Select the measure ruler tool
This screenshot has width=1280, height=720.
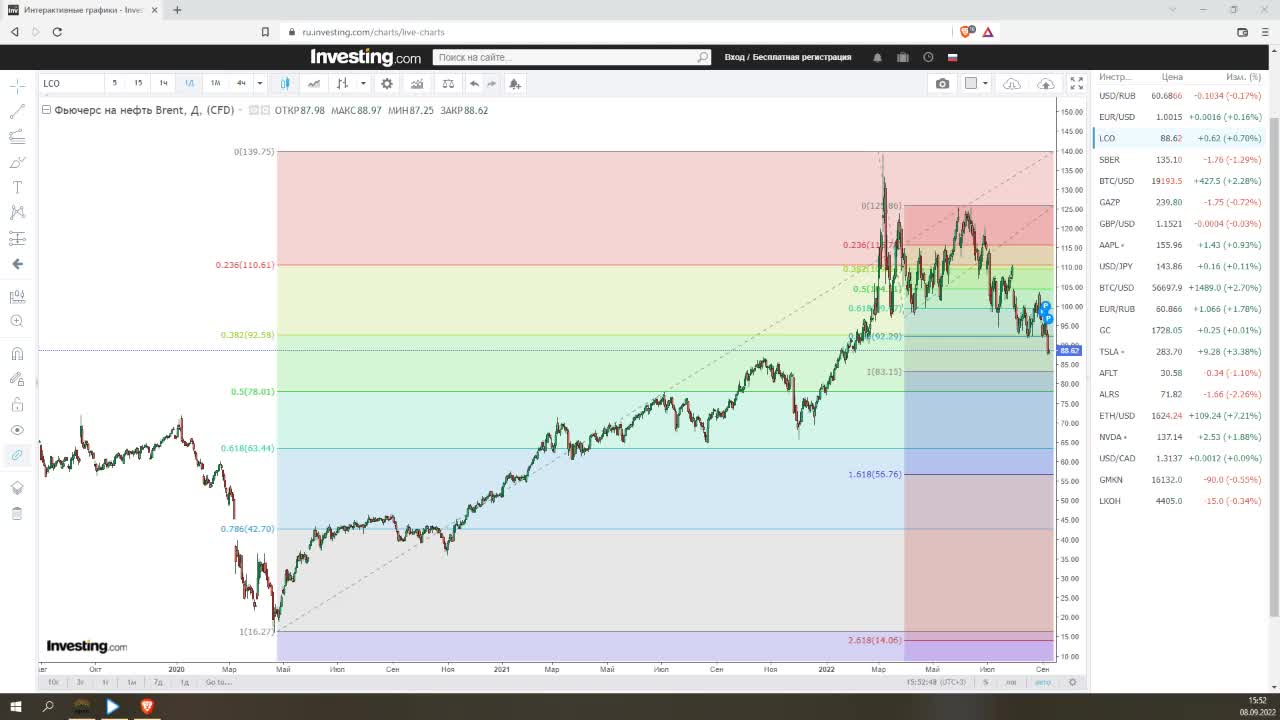coord(17,297)
